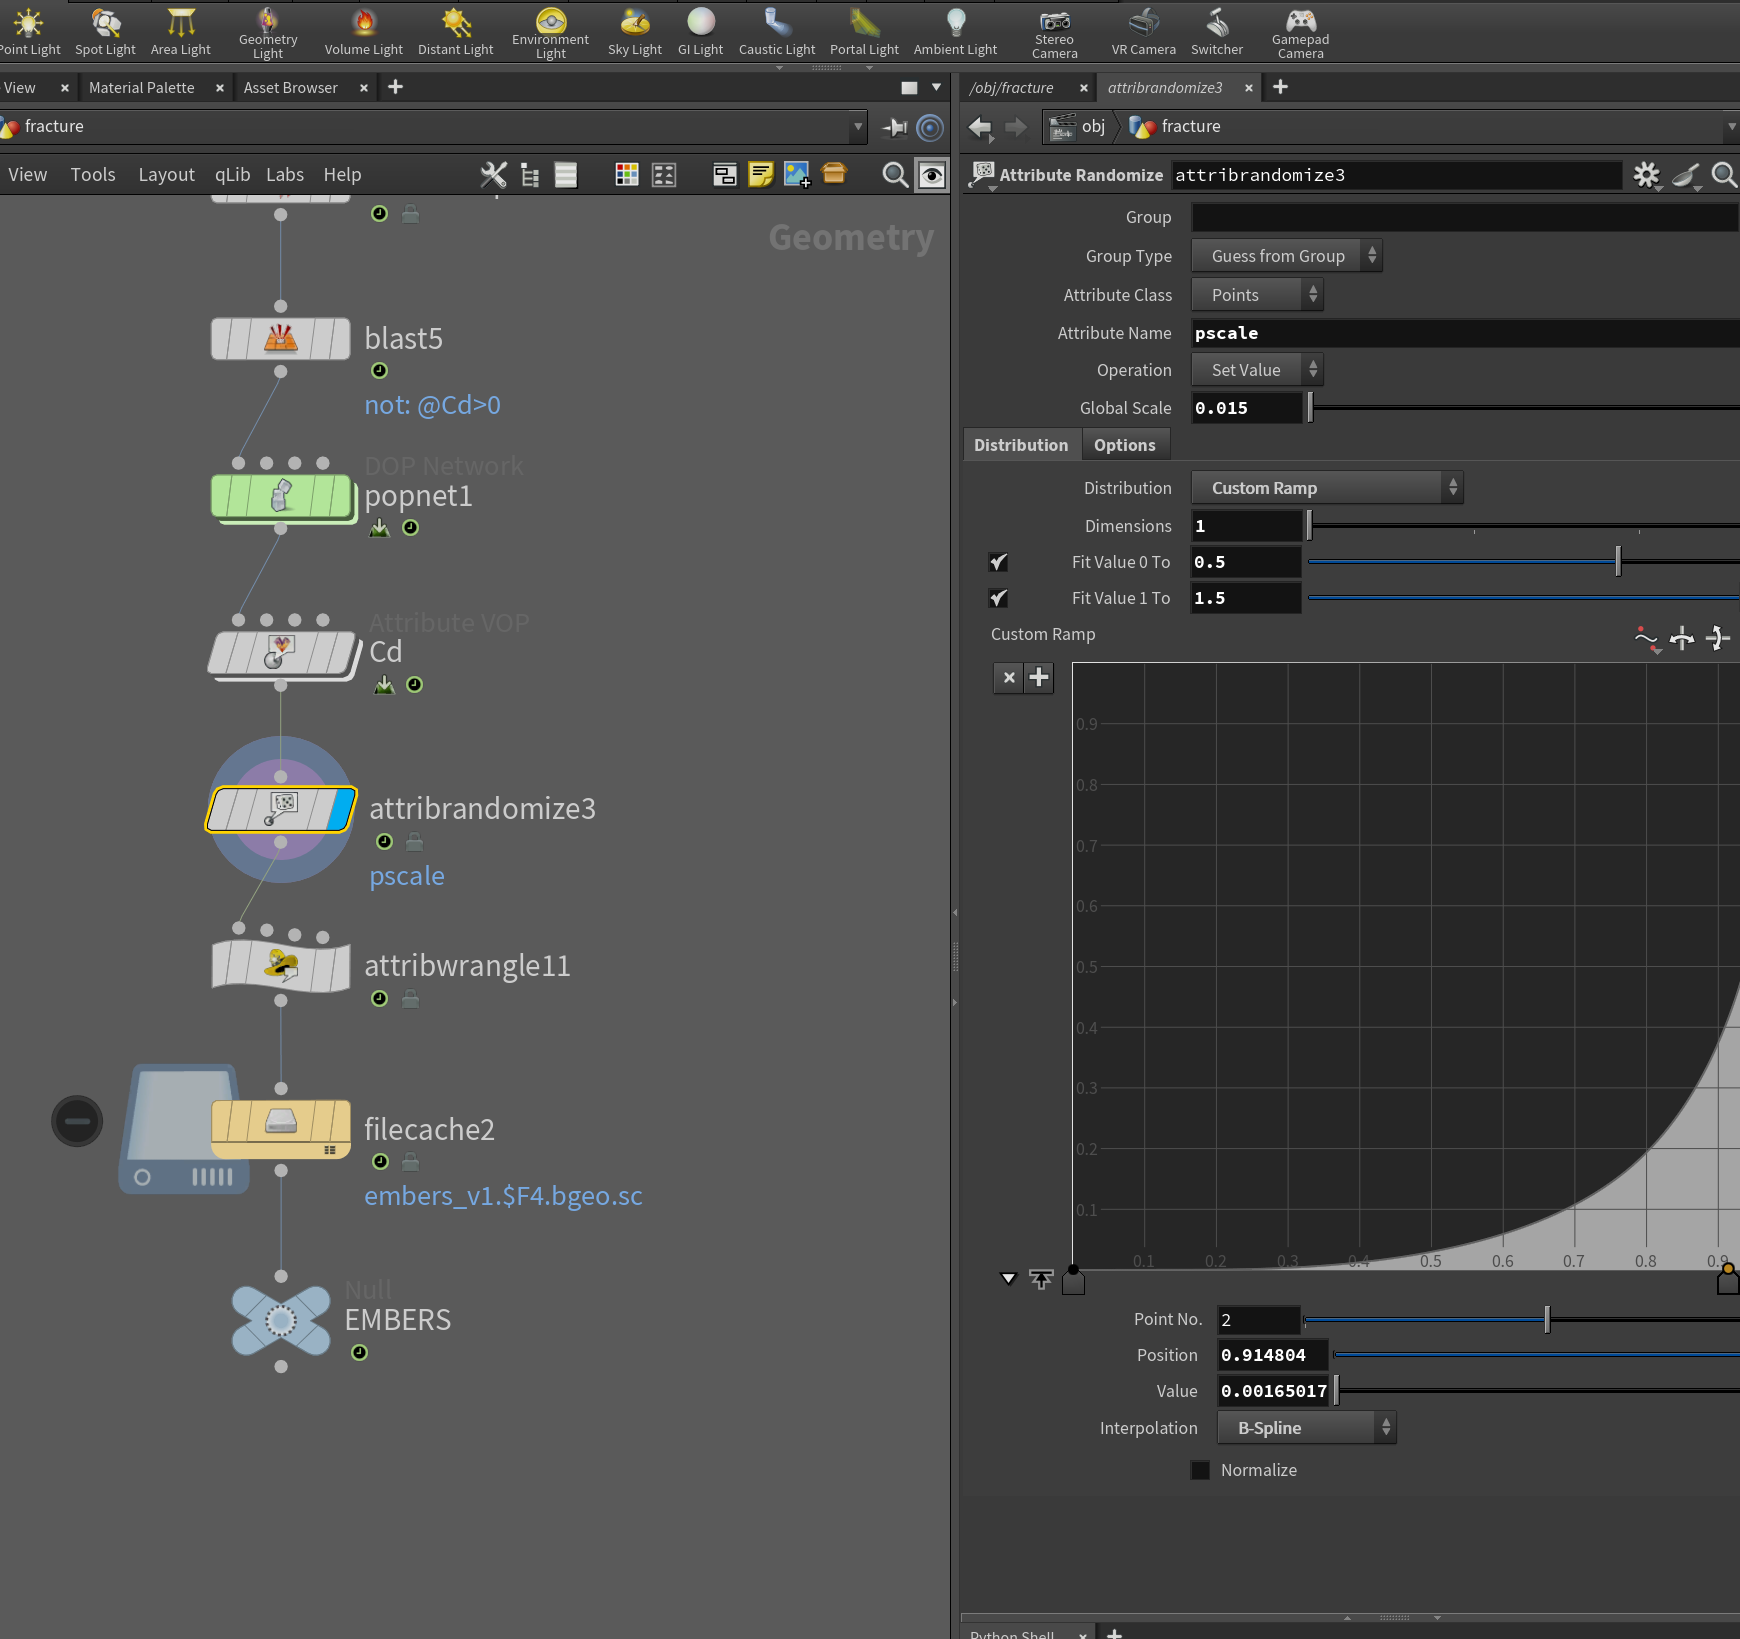Toggle the Fit Value 1 To checkbox
The image size is (1740, 1639).
pyautogui.click(x=998, y=598)
